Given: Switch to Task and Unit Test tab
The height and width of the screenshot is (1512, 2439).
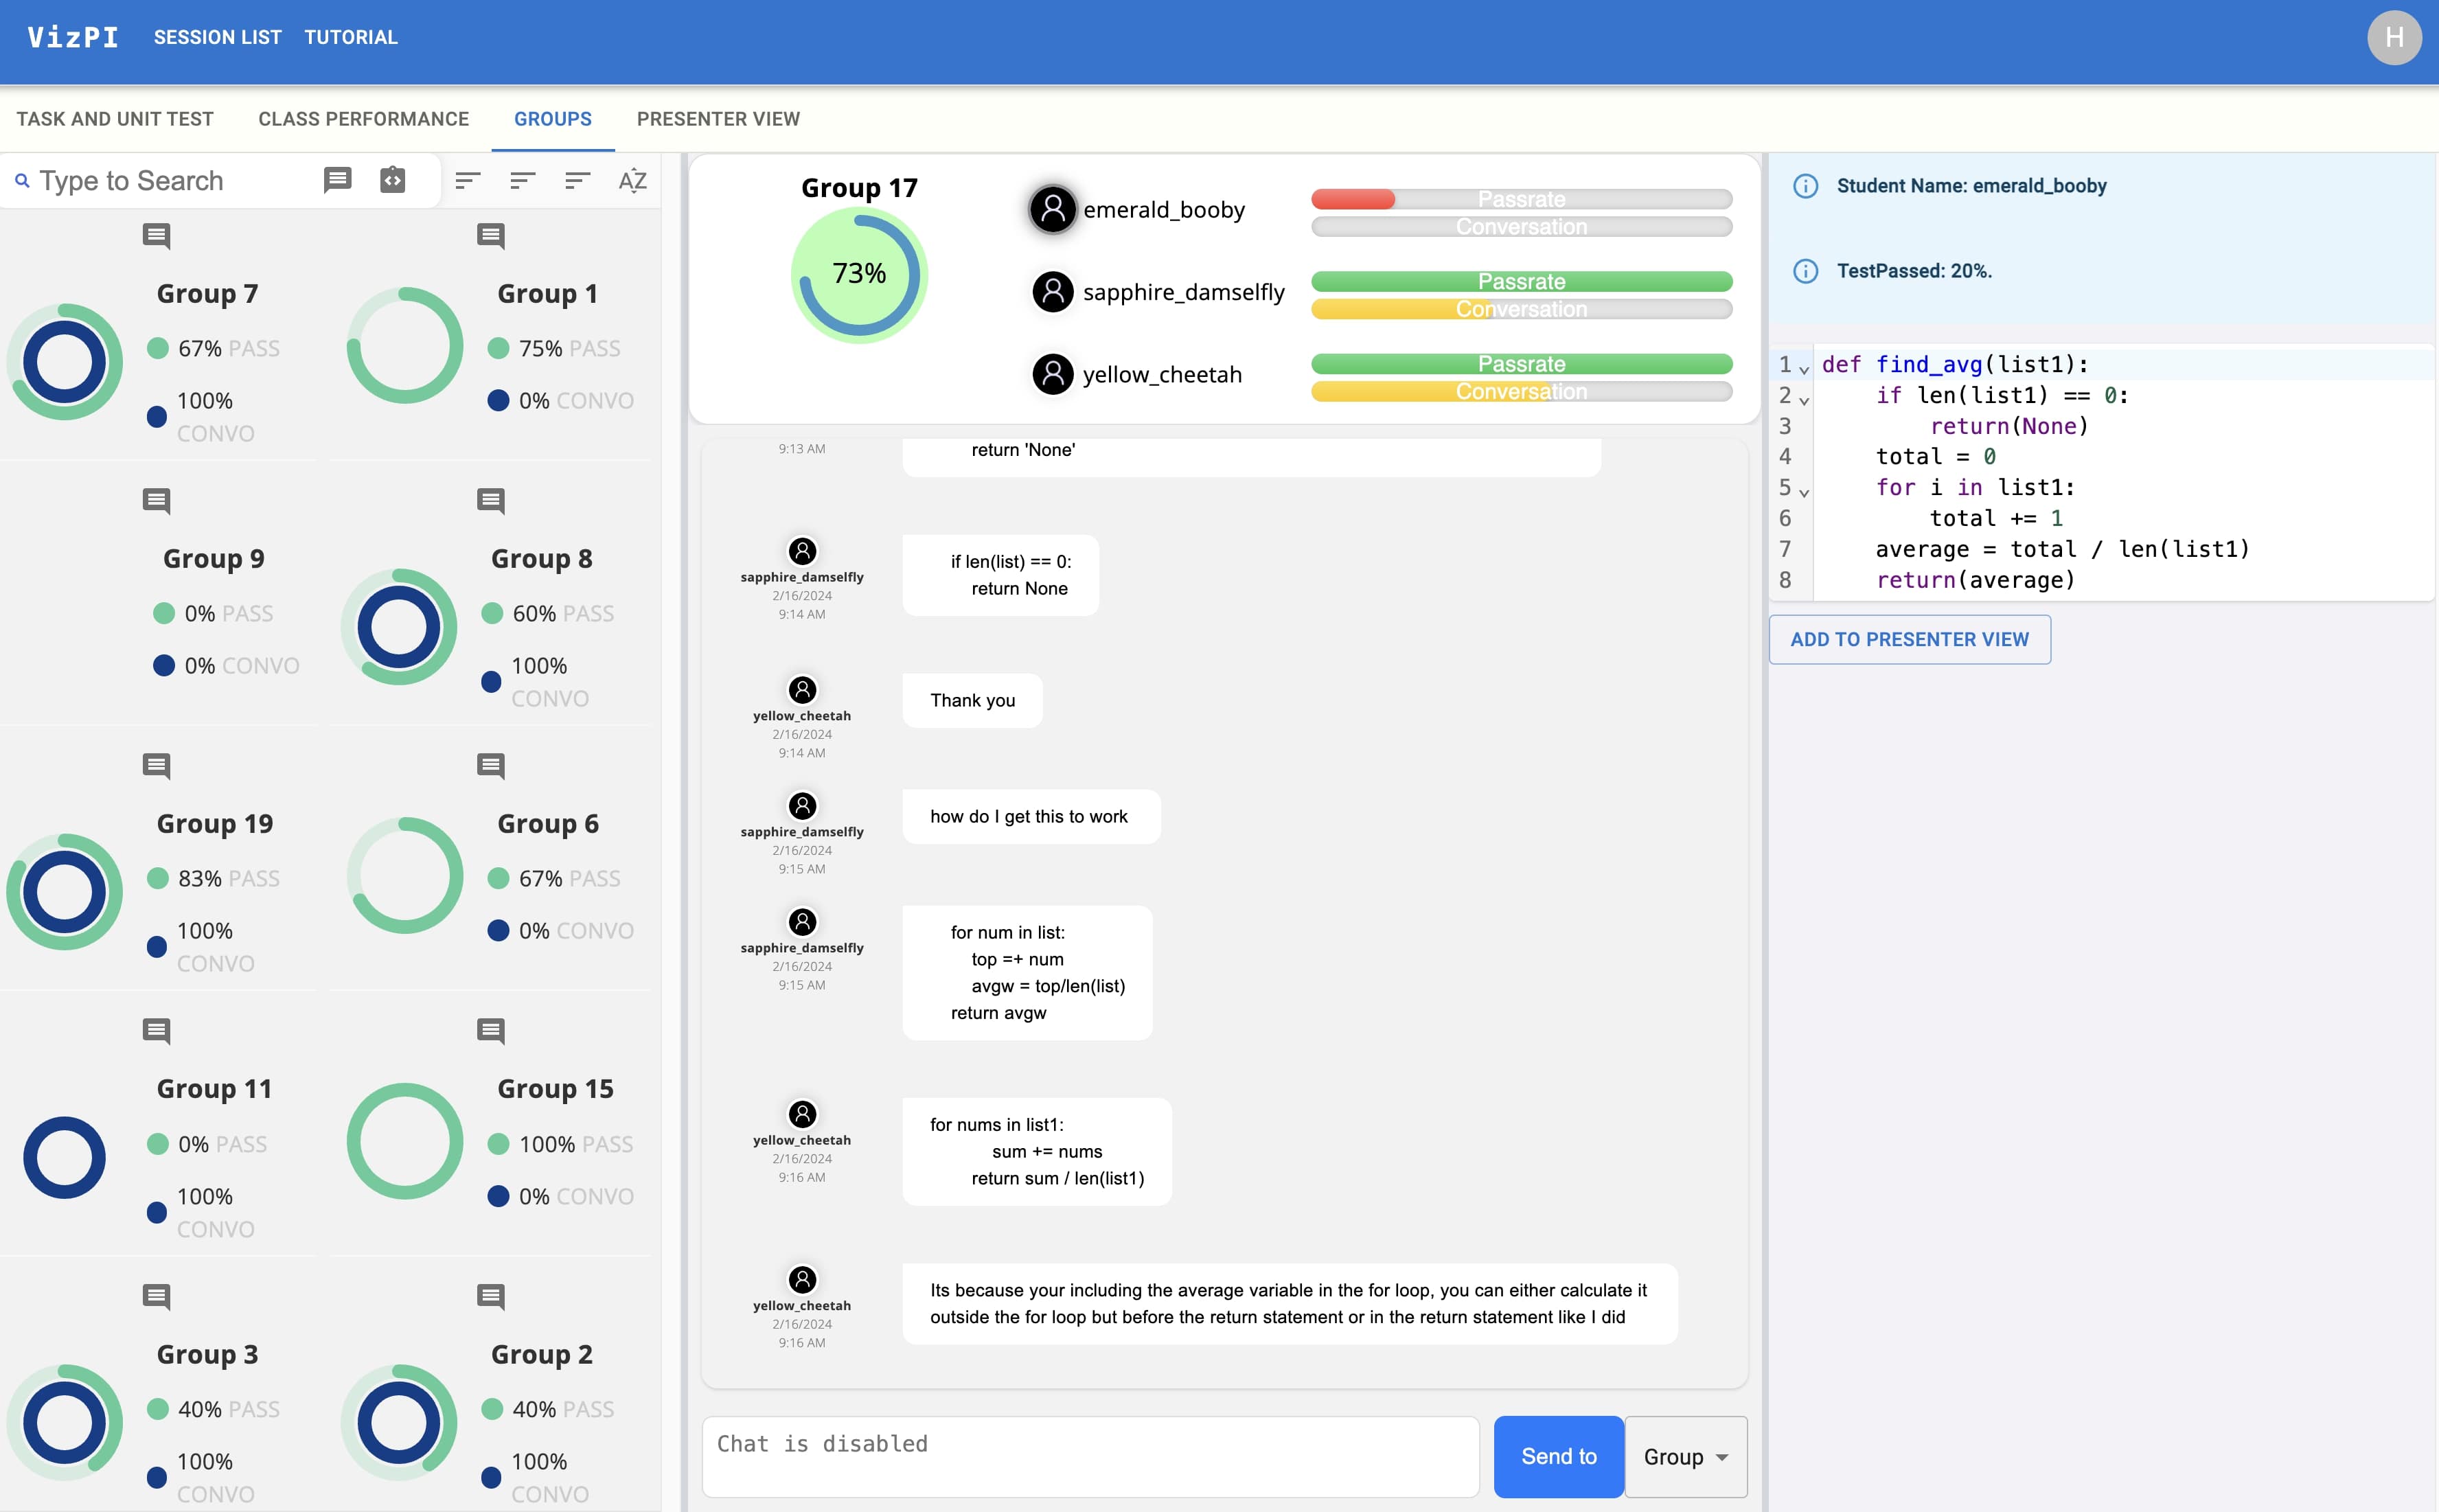Looking at the screenshot, I should [x=115, y=119].
